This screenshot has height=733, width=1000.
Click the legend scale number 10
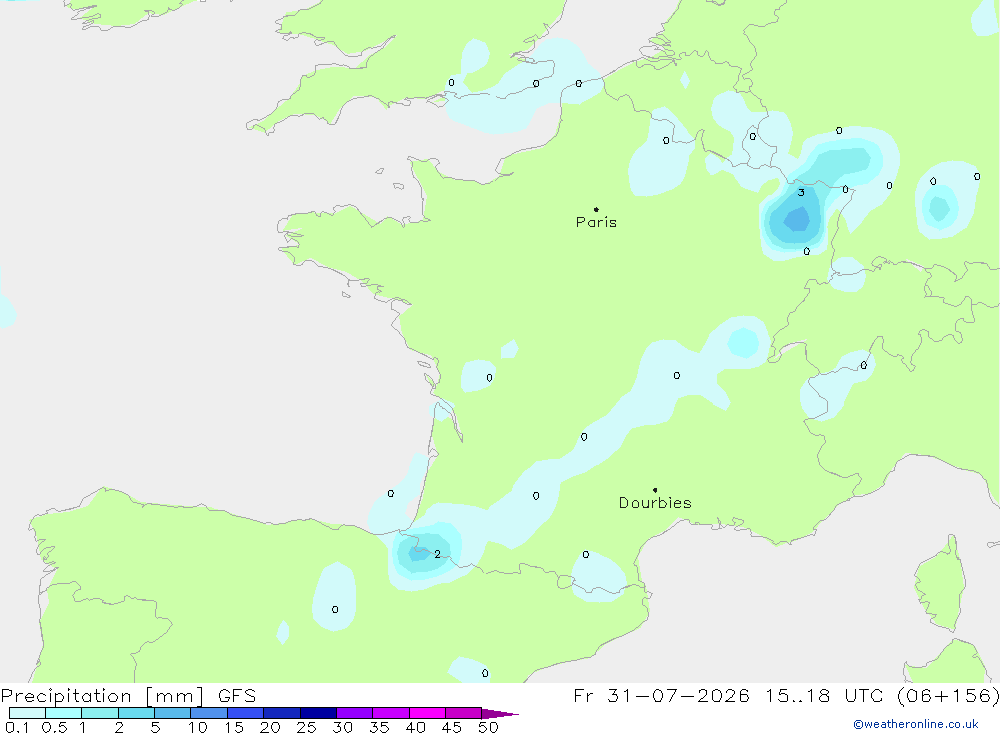[198, 727]
